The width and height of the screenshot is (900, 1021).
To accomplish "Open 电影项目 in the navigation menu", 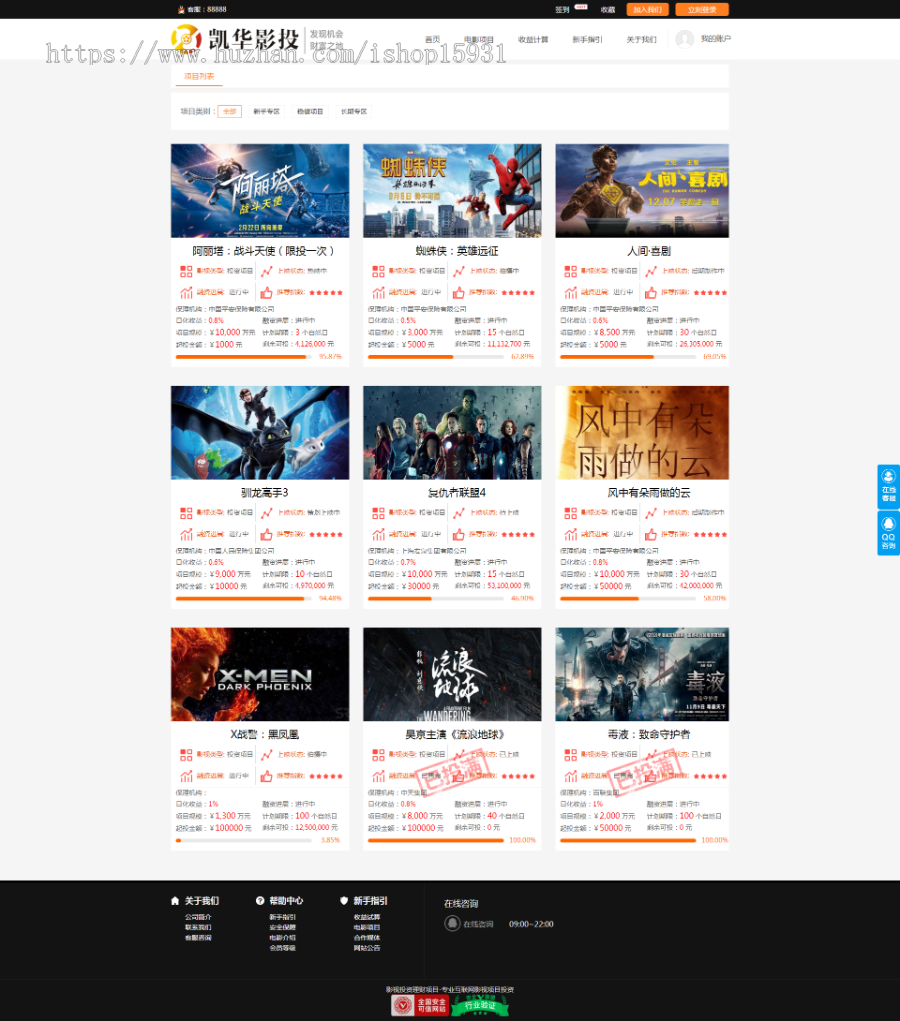I will pyautogui.click(x=479, y=40).
